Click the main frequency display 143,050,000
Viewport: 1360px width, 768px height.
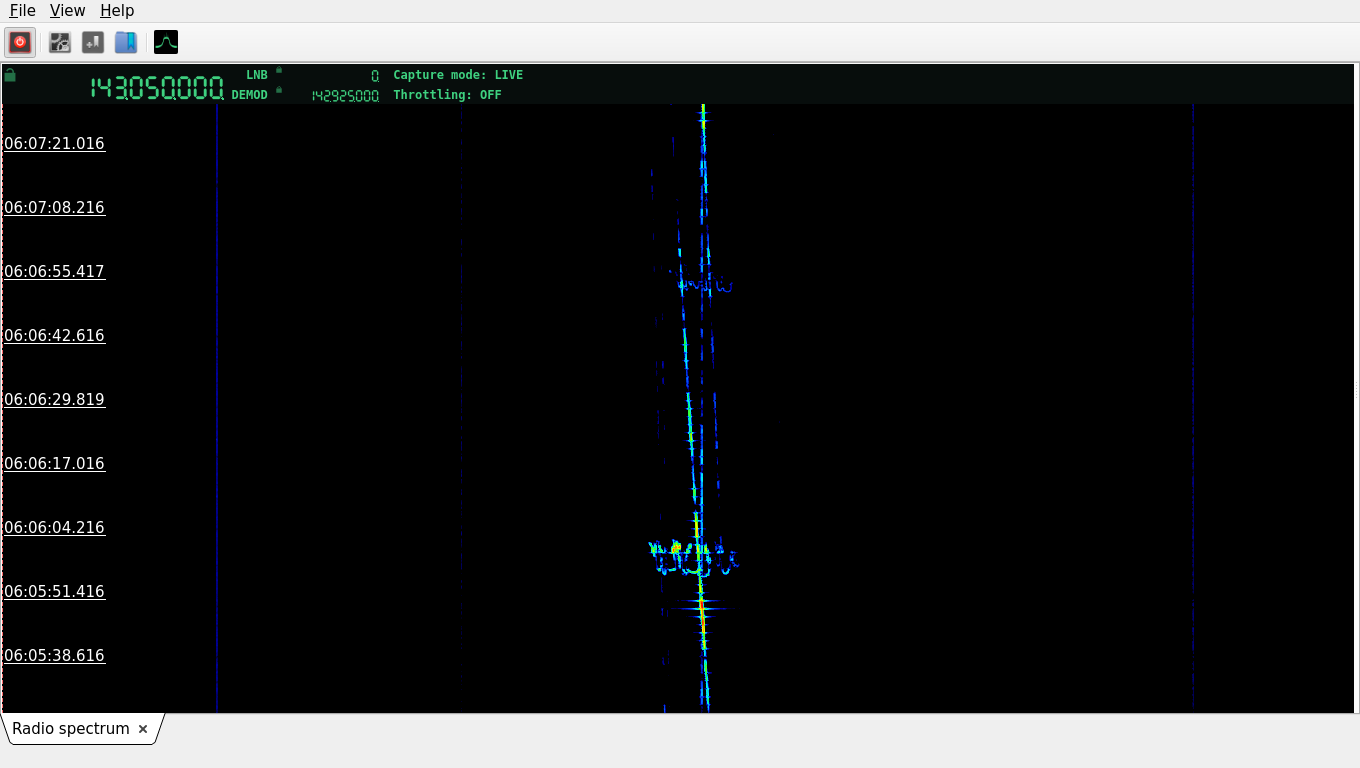coord(157,88)
